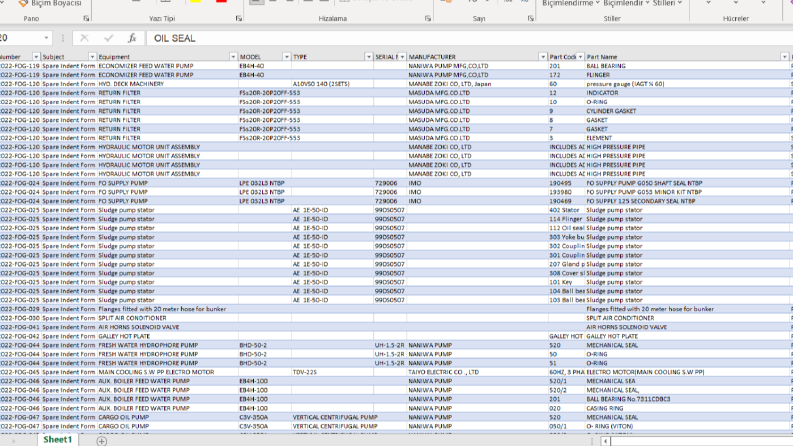Select the "402 Stator" part code cell

pos(566,210)
